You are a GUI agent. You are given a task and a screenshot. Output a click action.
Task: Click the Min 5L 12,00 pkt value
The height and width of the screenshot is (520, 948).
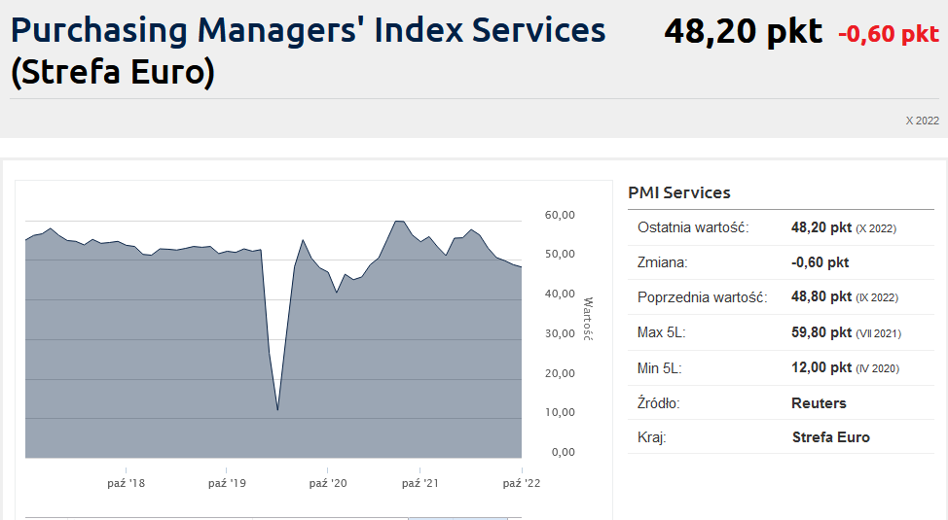(x=821, y=368)
